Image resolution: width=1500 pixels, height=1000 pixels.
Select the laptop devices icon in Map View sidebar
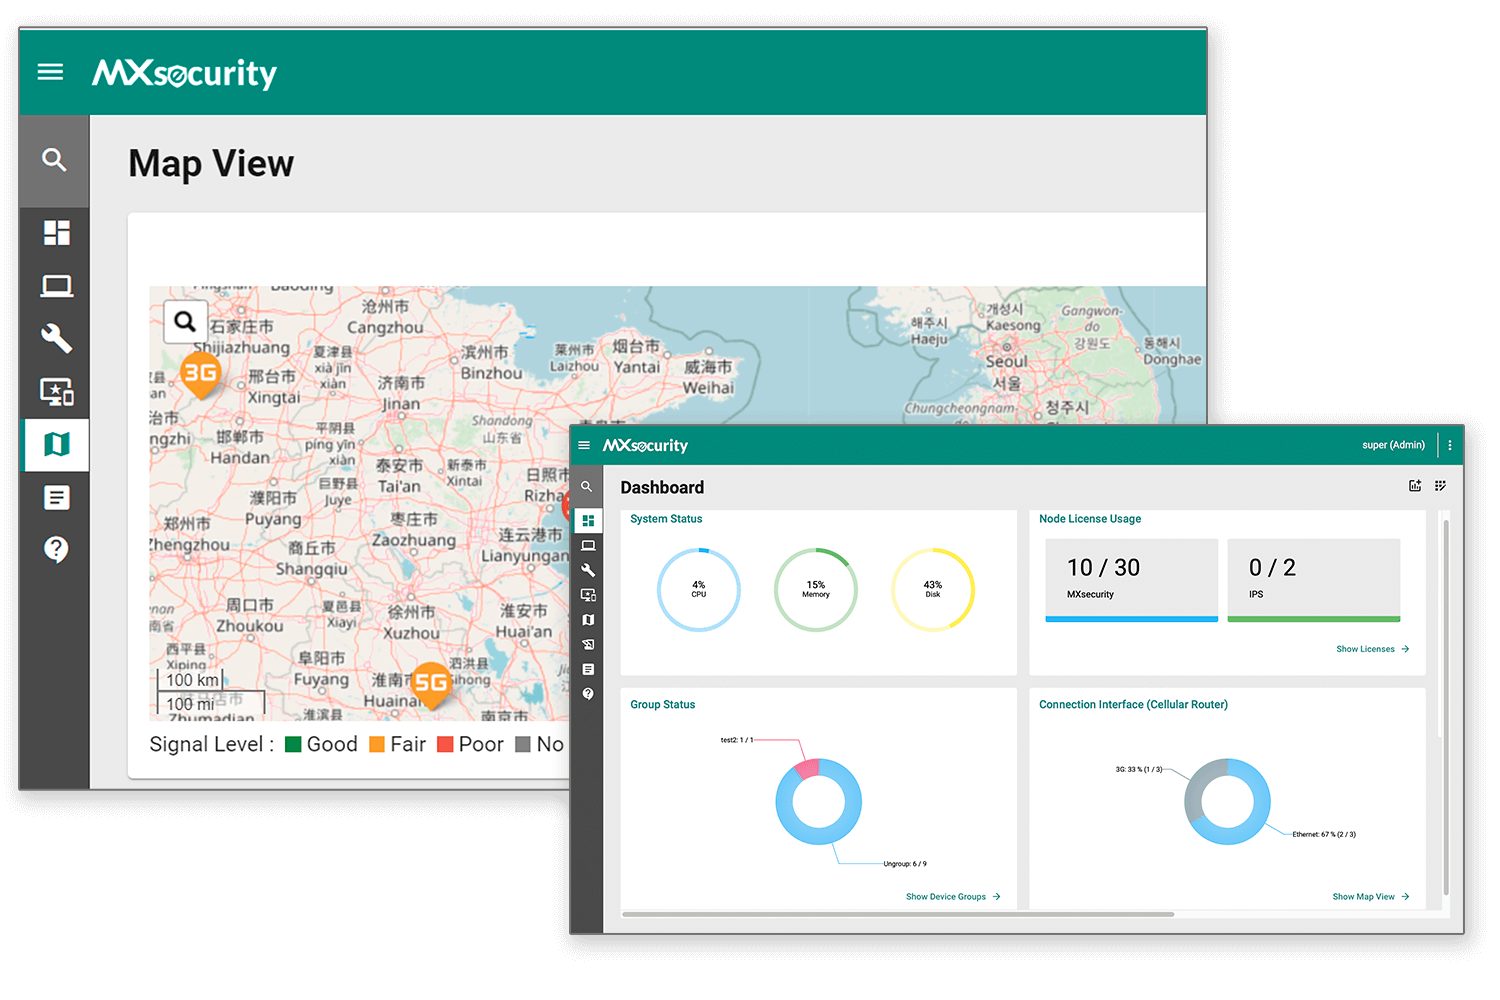(x=56, y=287)
